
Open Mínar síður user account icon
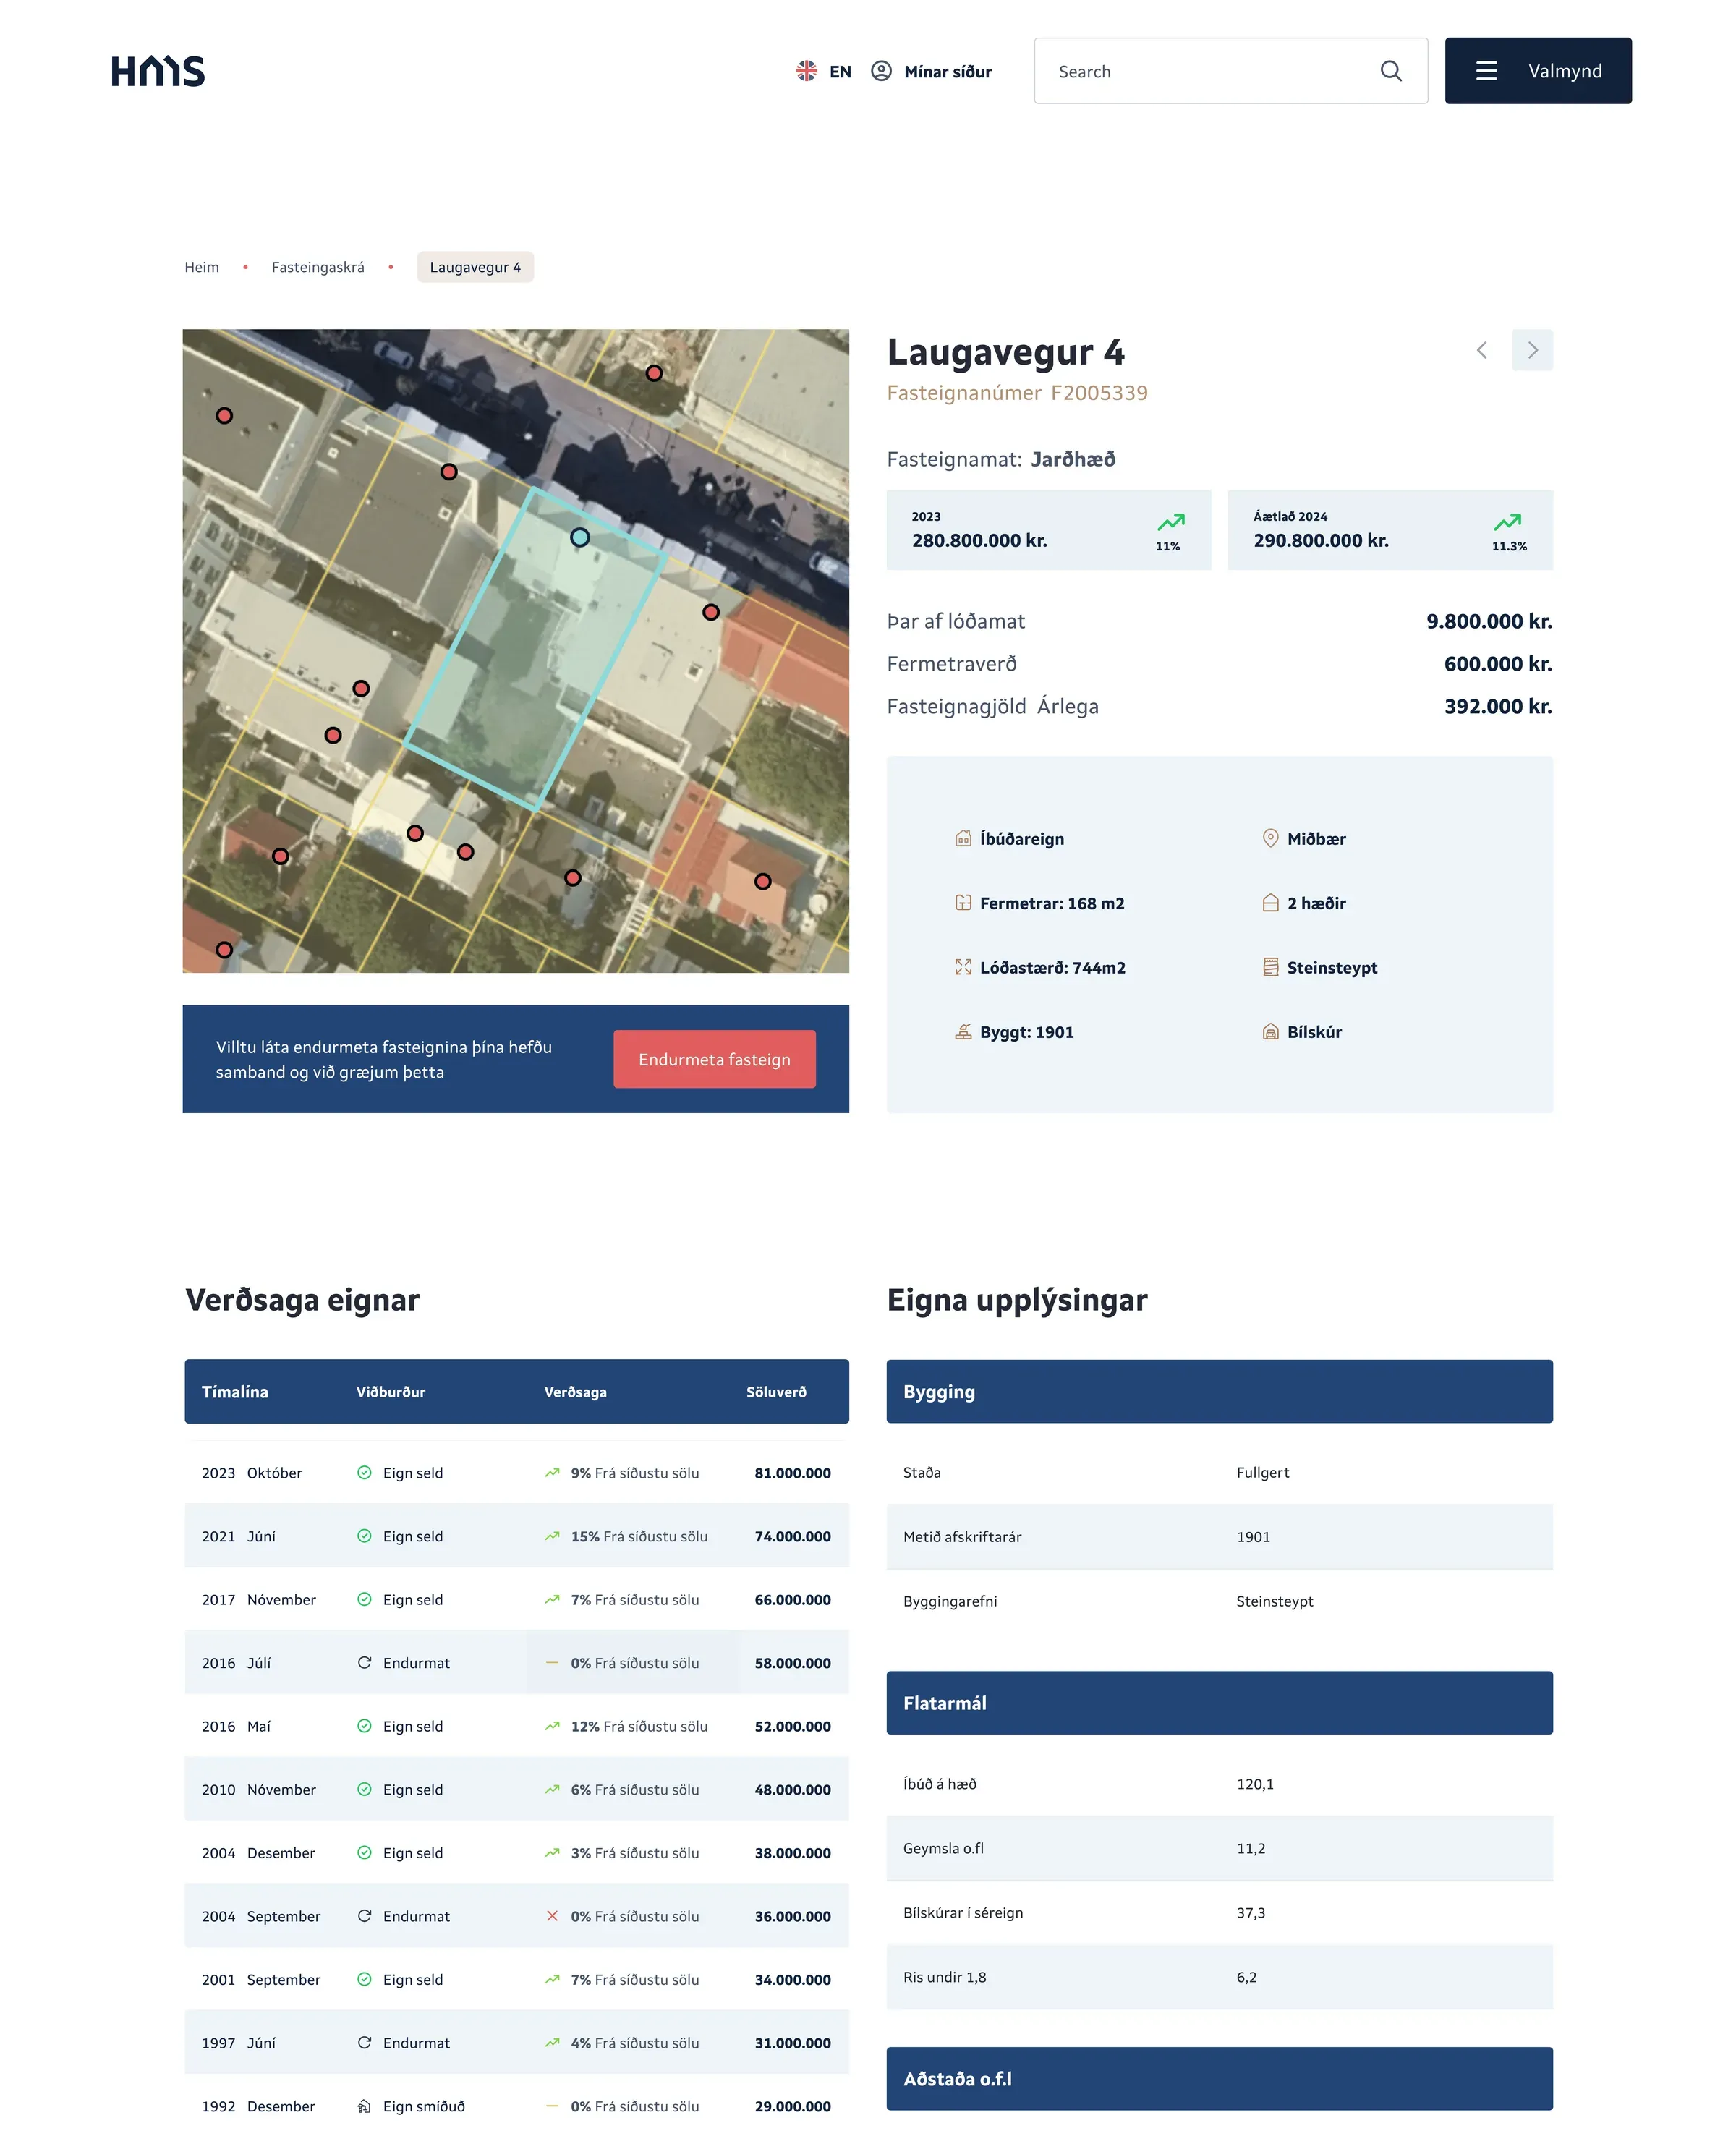881,71
